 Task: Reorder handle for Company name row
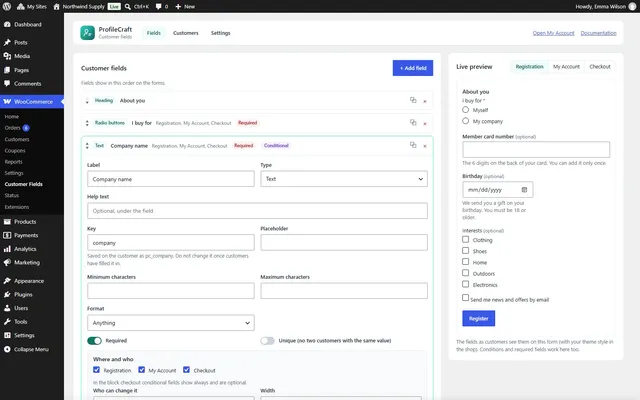point(87,146)
